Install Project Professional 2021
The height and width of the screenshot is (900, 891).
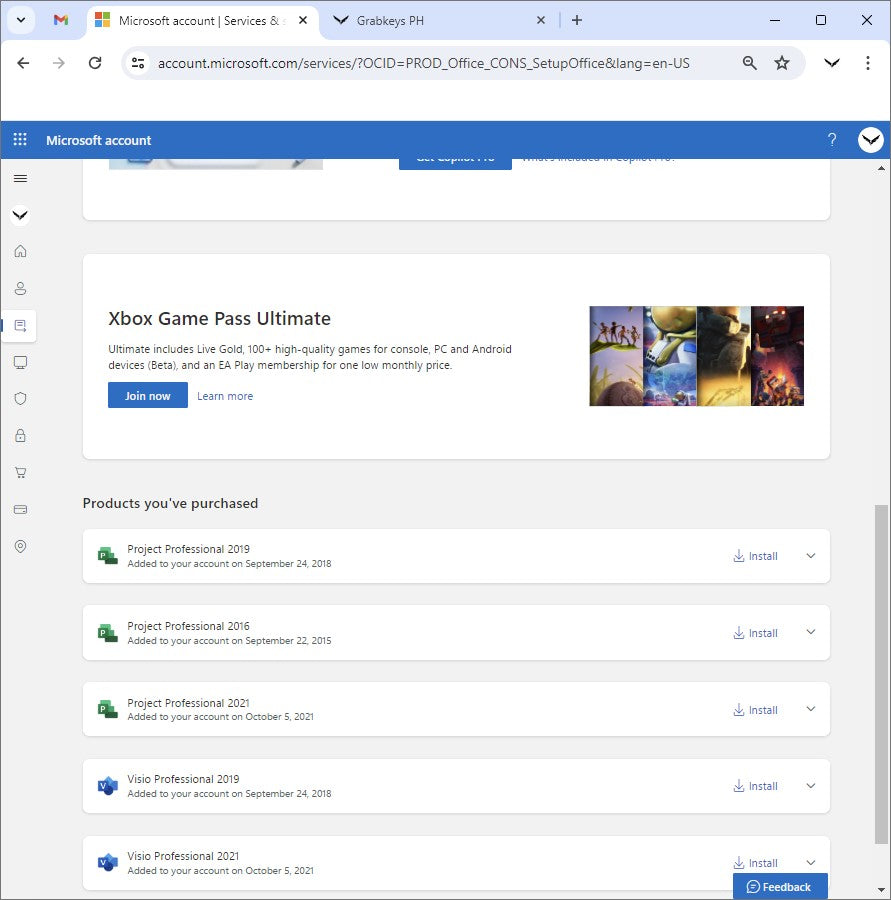pos(756,710)
